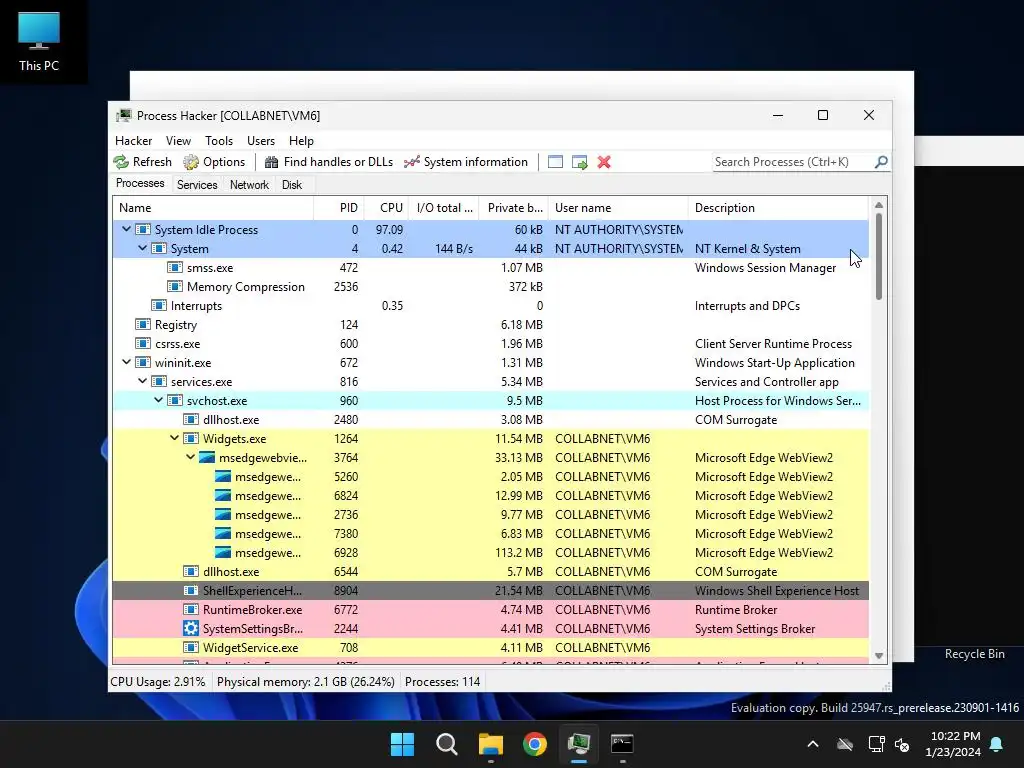Open the Help menu

[301, 141]
